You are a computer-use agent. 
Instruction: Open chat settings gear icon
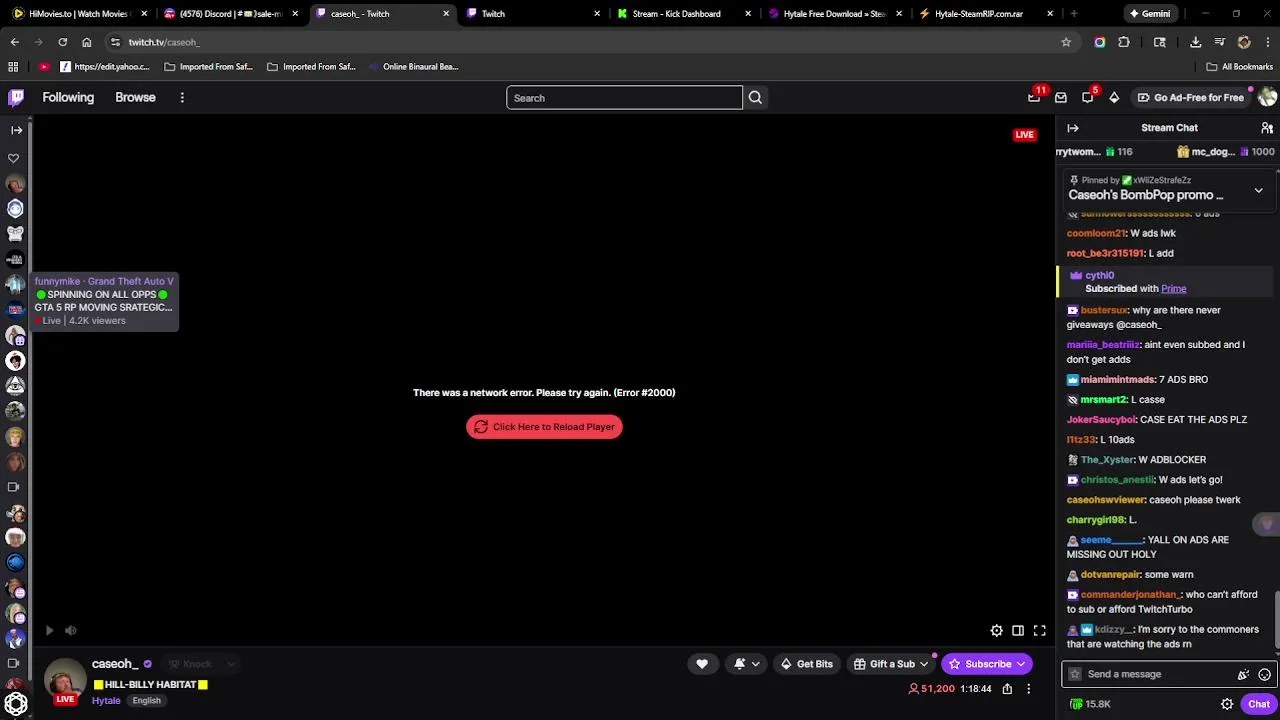1227,704
